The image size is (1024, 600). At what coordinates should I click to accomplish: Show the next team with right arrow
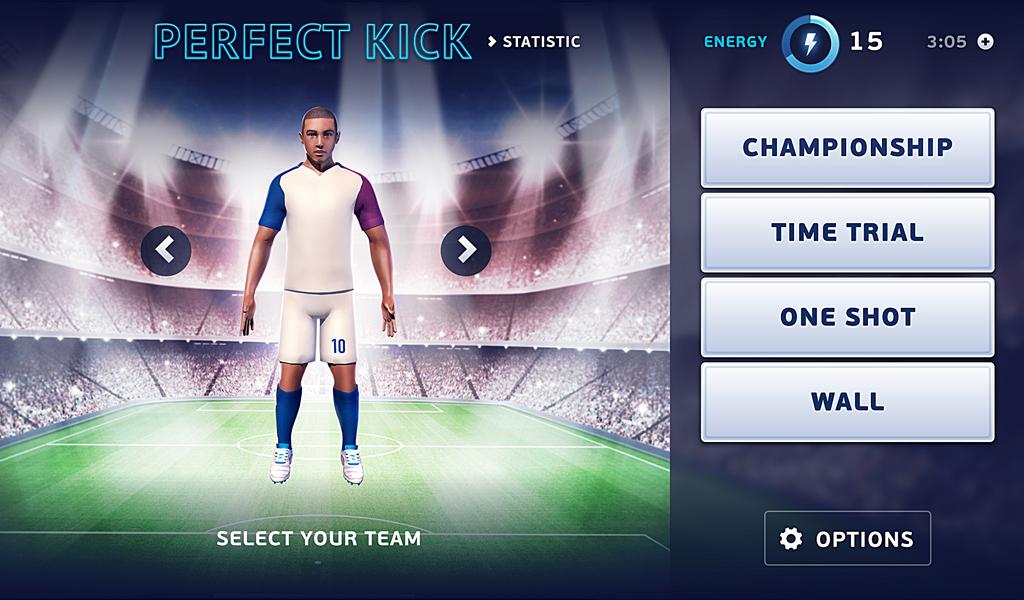tap(466, 251)
